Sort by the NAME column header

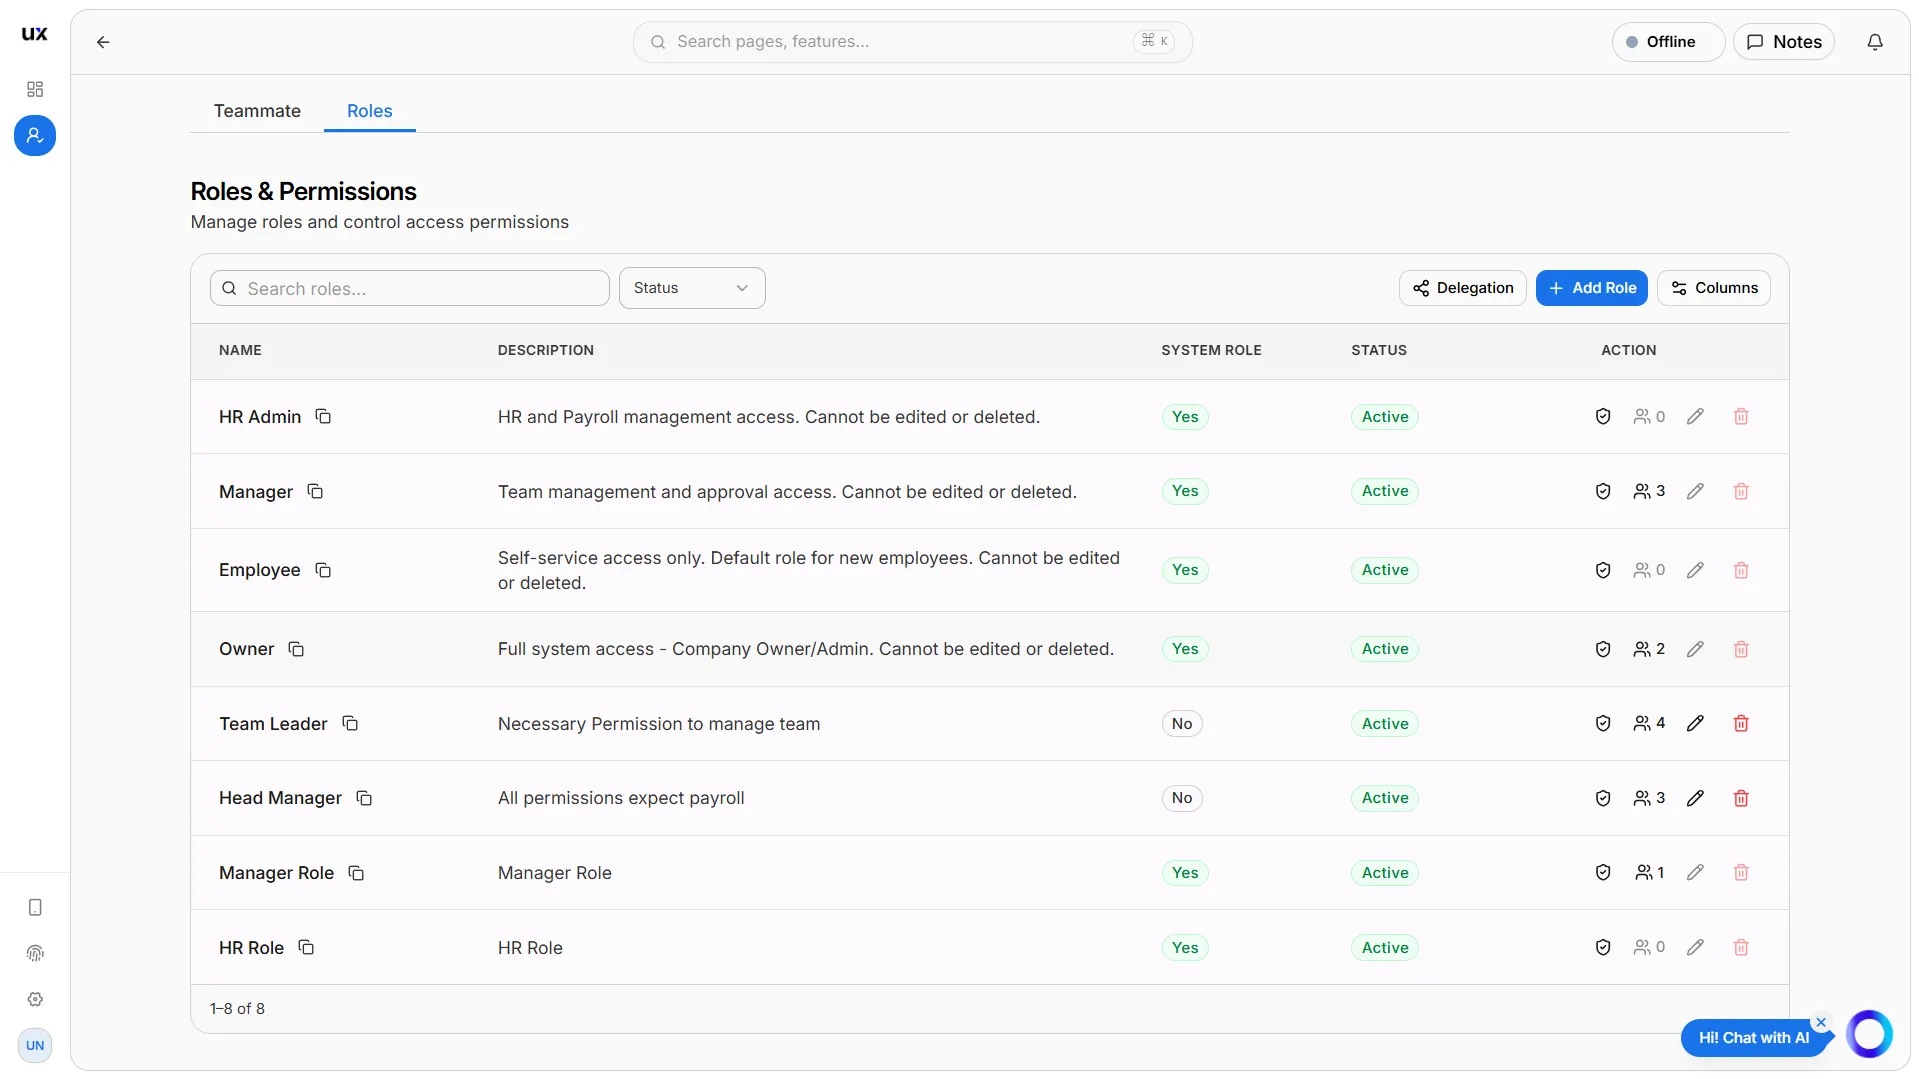pyautogui.click(x=240, y=350)
